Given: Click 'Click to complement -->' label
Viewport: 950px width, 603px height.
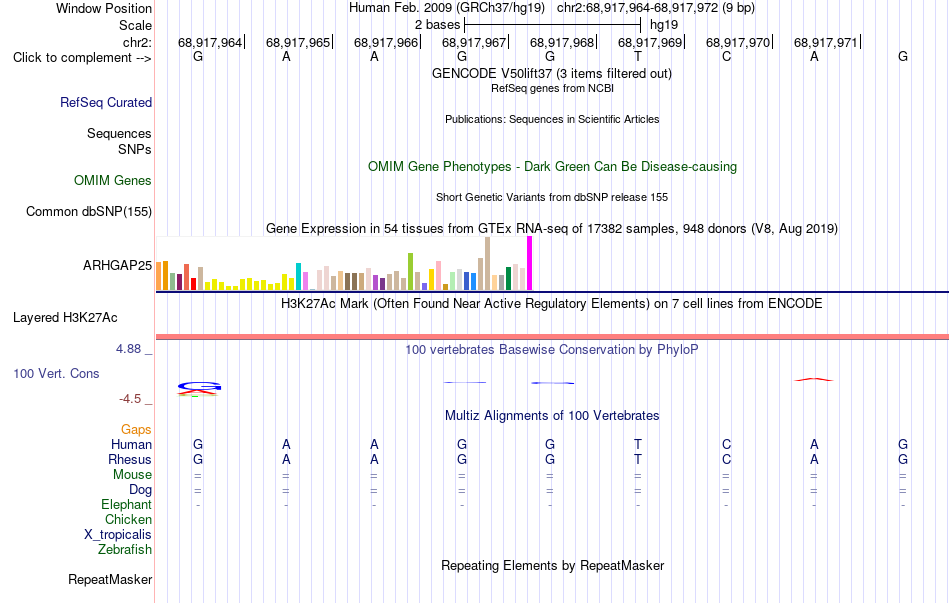Looking at the screenshot, I should tap(82, 58).
